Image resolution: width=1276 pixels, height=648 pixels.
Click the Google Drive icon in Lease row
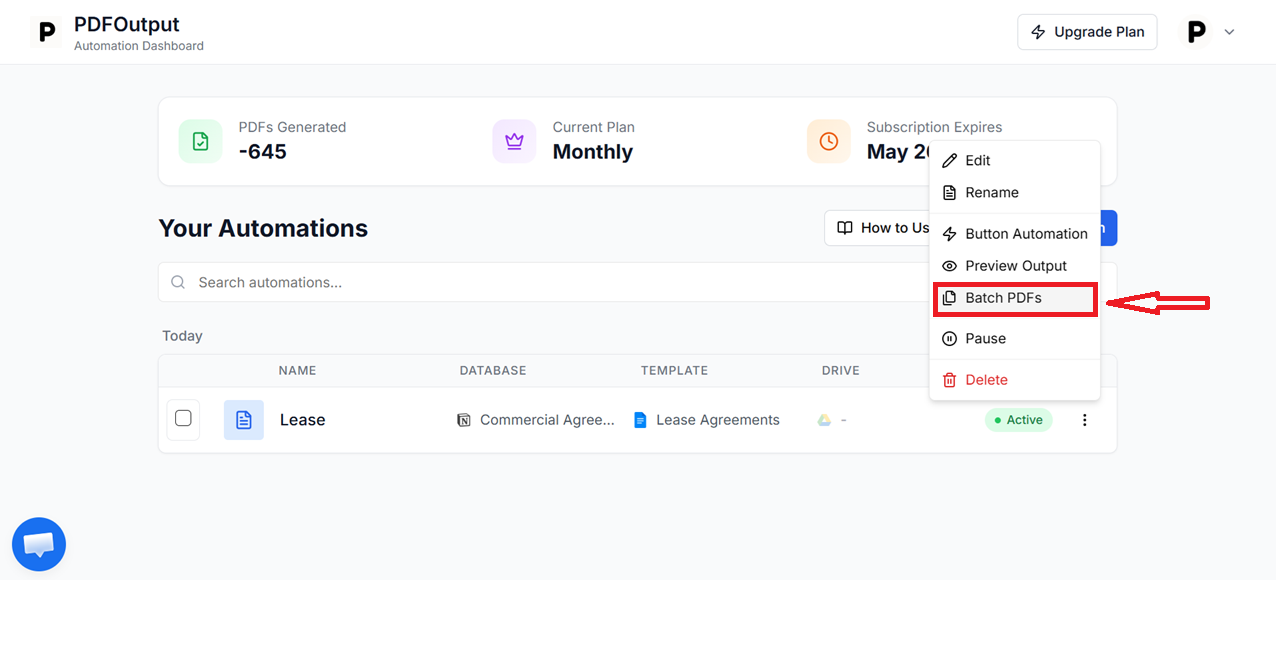[824, 420]
